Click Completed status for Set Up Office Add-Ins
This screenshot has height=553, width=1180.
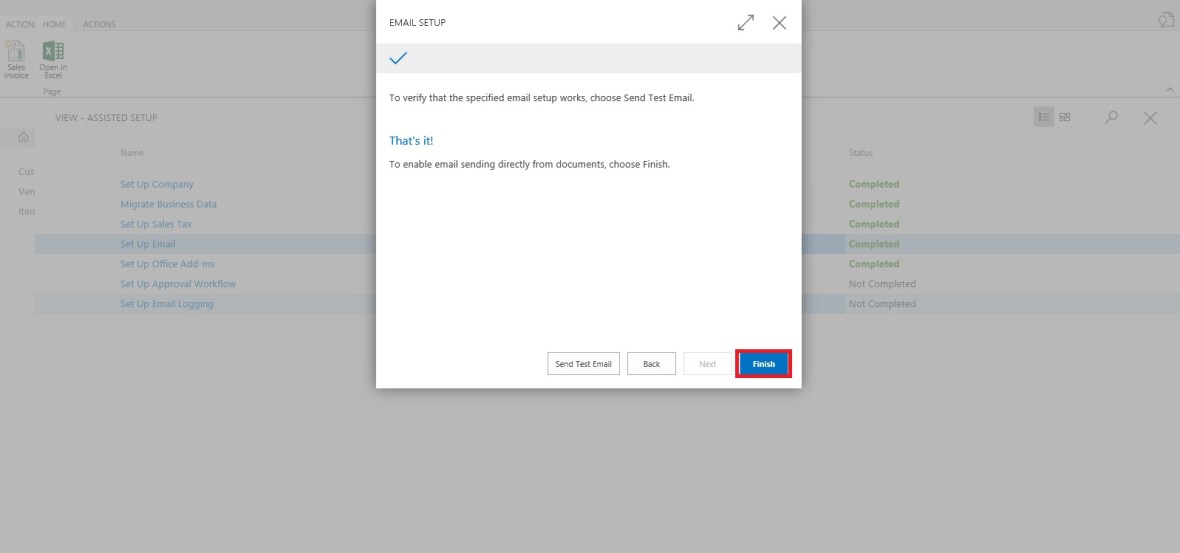click(x=874, y=264)
